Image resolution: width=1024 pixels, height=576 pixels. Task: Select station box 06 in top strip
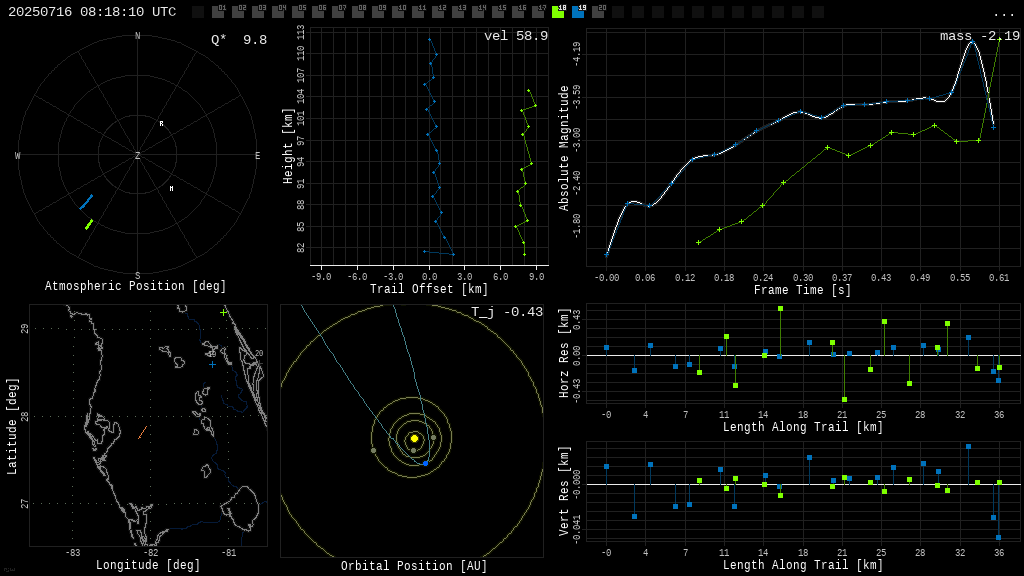[318, 12]
